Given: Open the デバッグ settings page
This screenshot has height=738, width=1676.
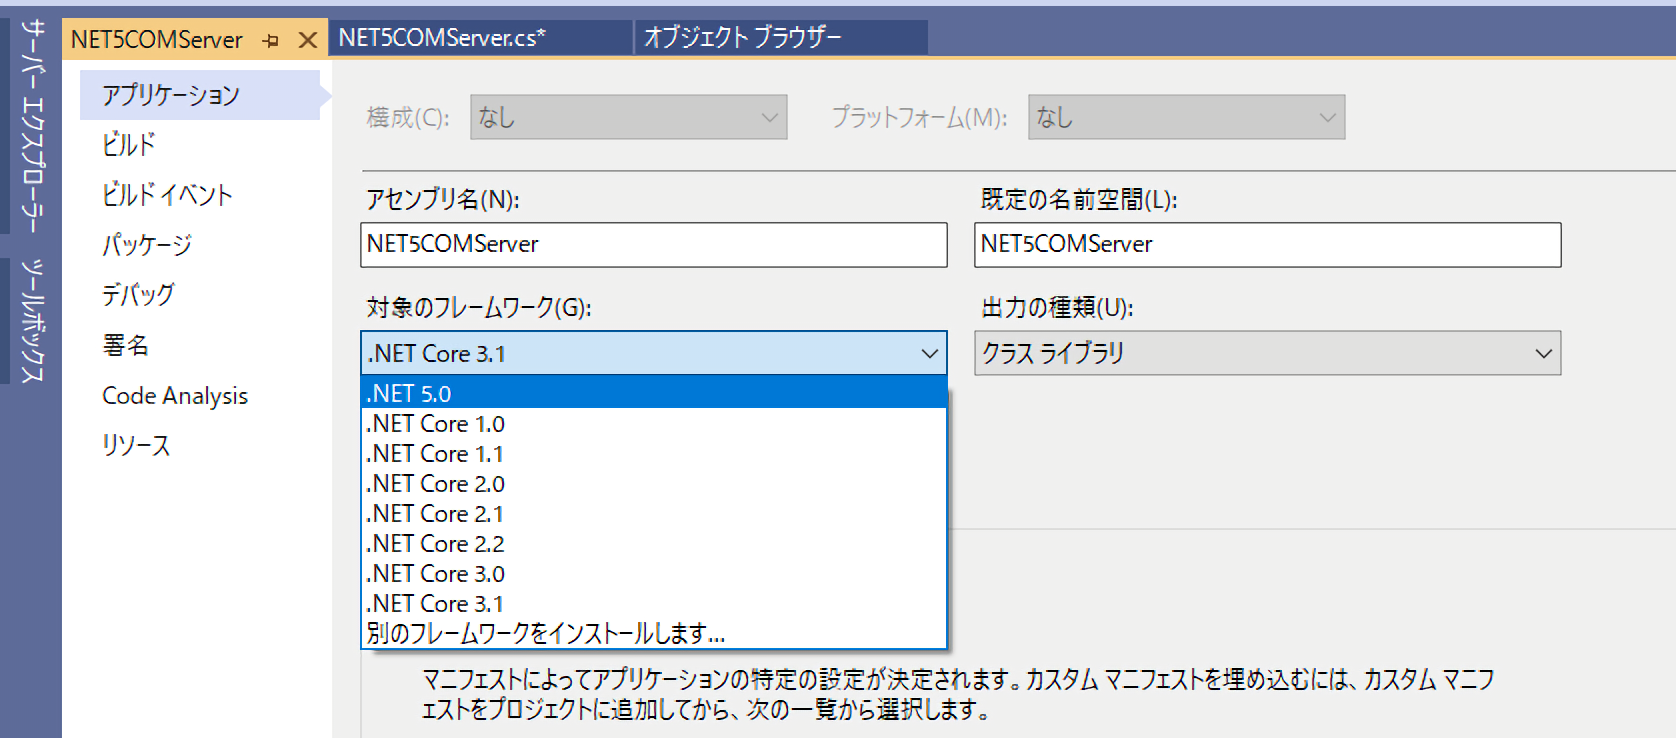Looking at the screenshot, I should click(138, 295).
